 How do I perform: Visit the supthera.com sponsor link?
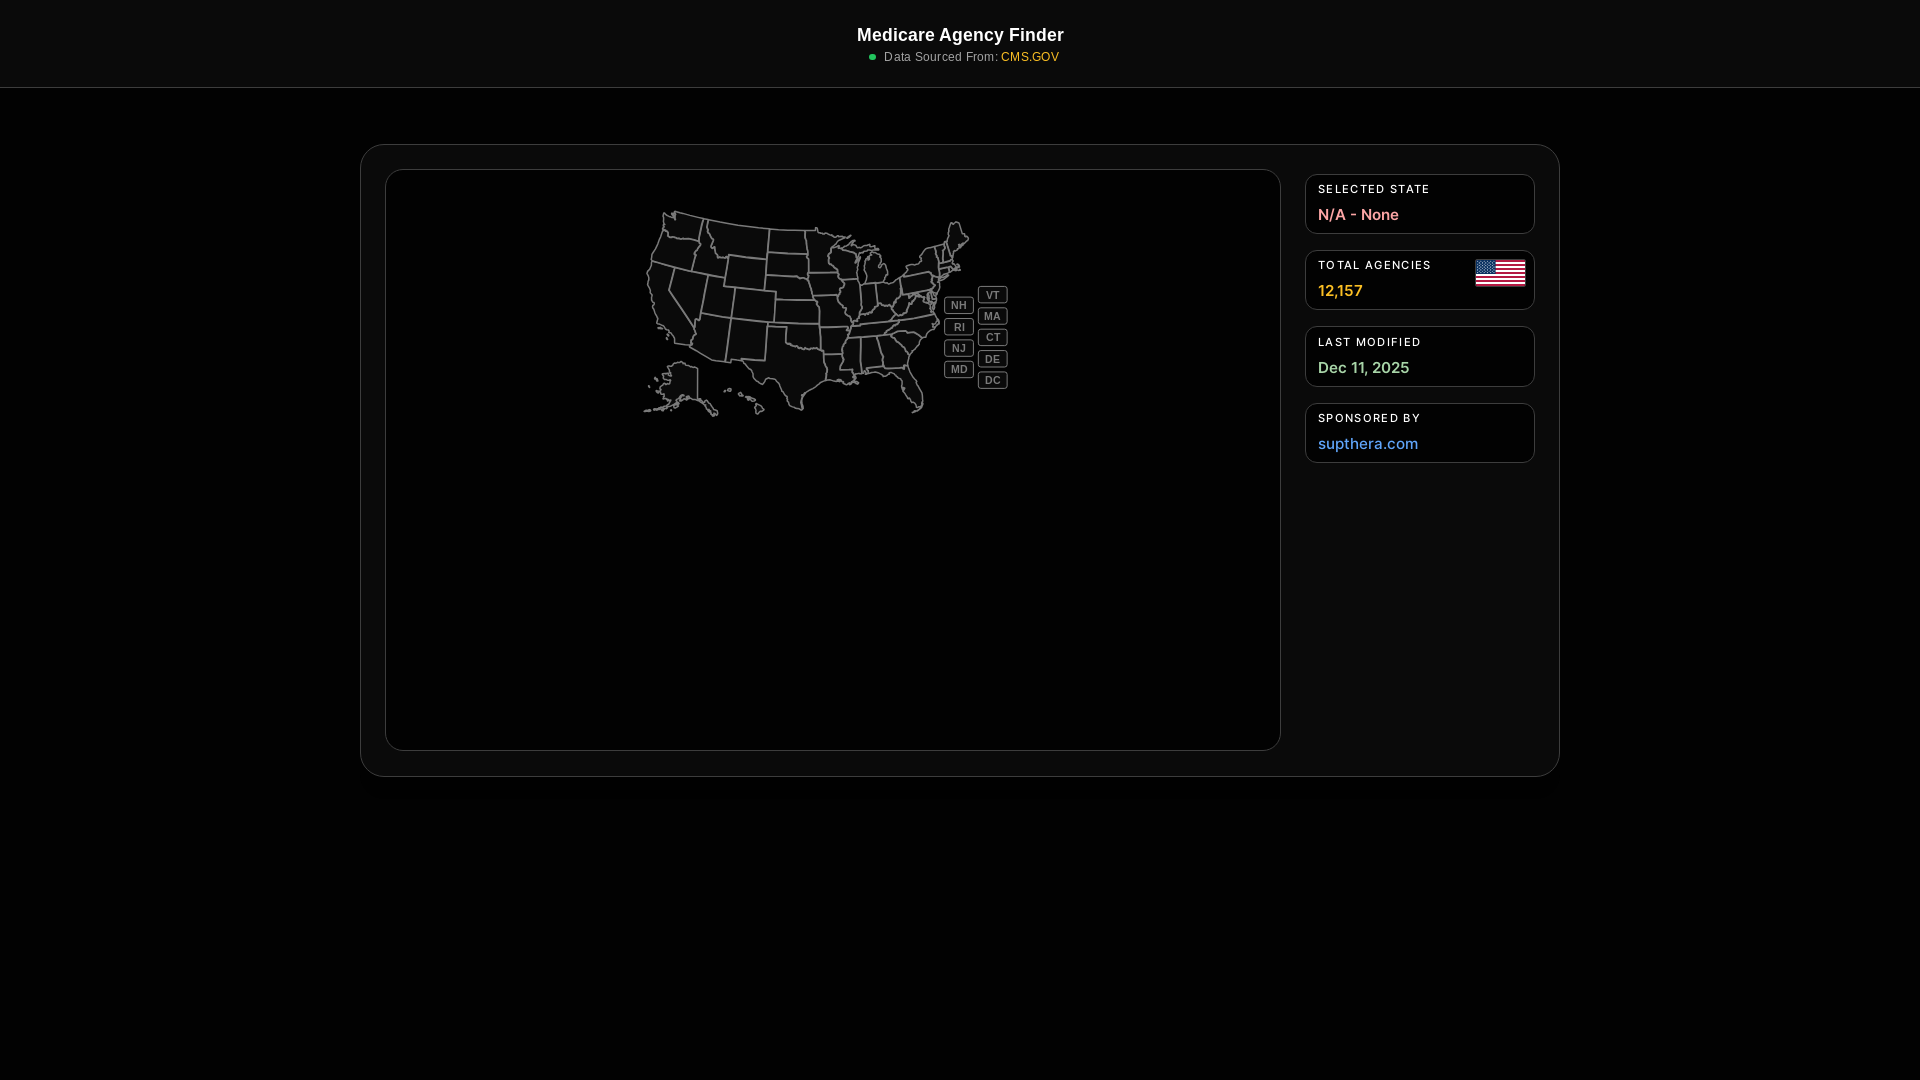[x=1368, y=443]
